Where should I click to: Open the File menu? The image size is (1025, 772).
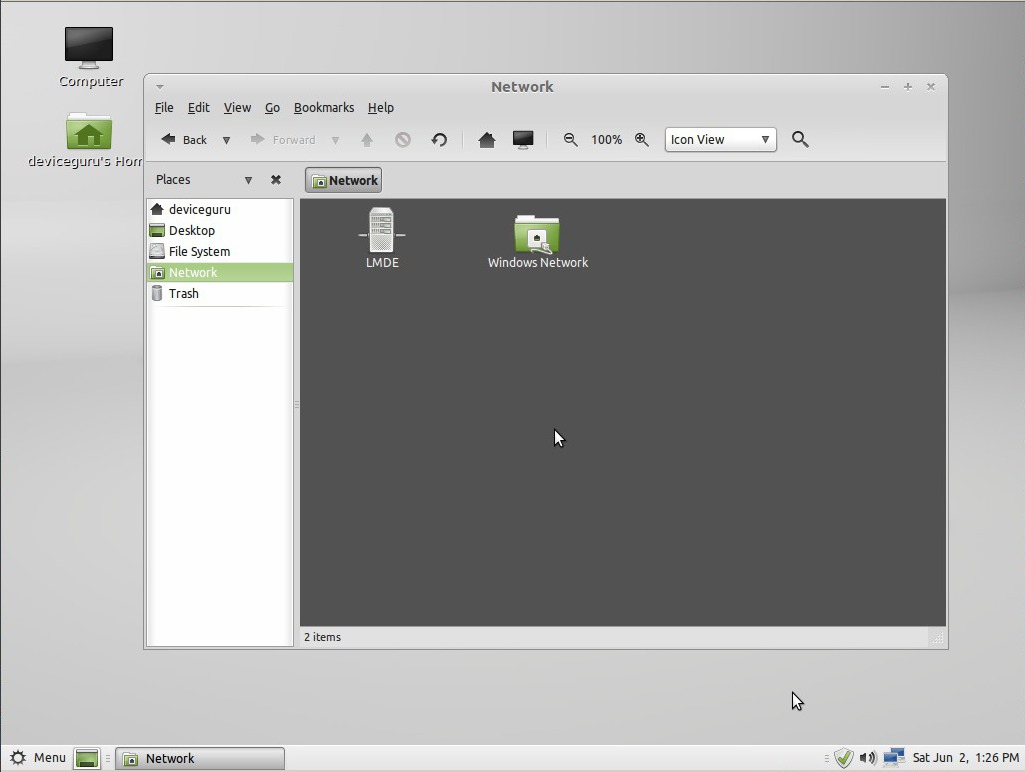[164, 107]
